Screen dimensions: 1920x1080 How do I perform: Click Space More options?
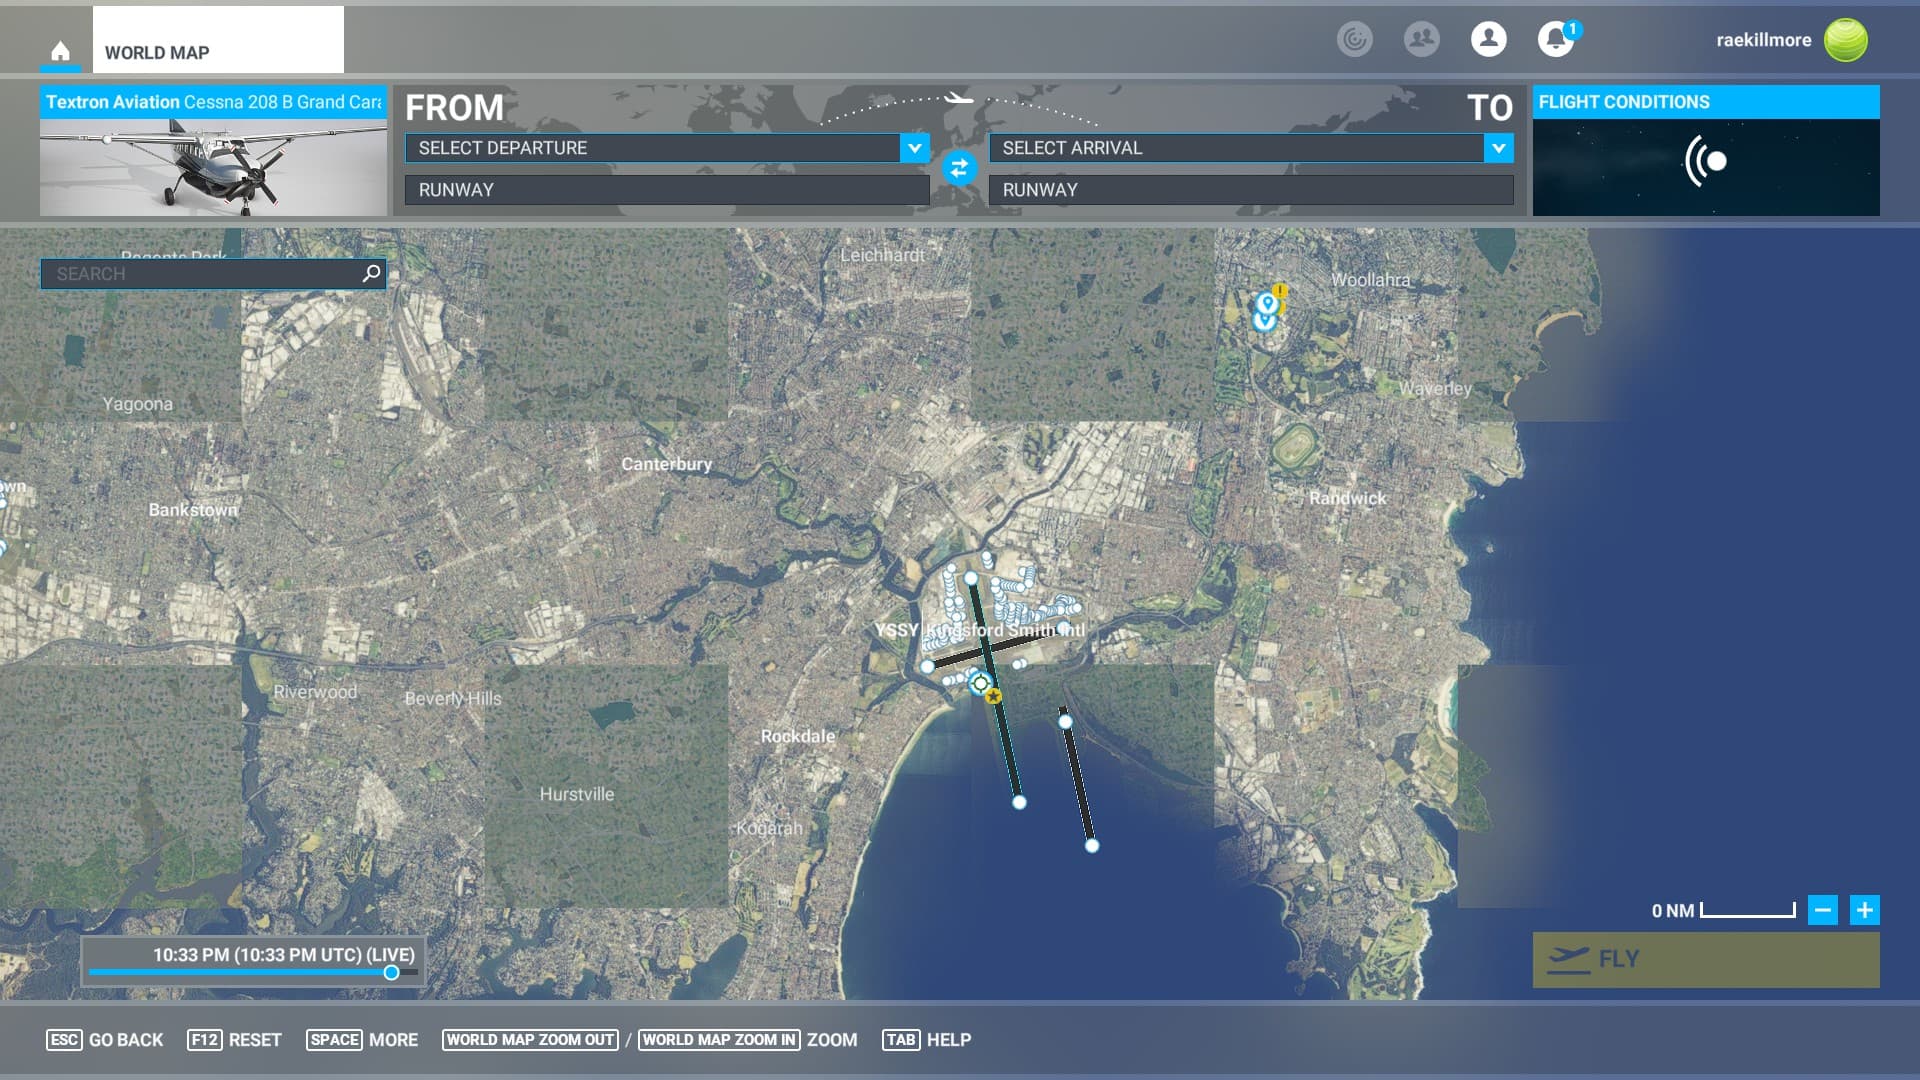[x=362, y=1040]
